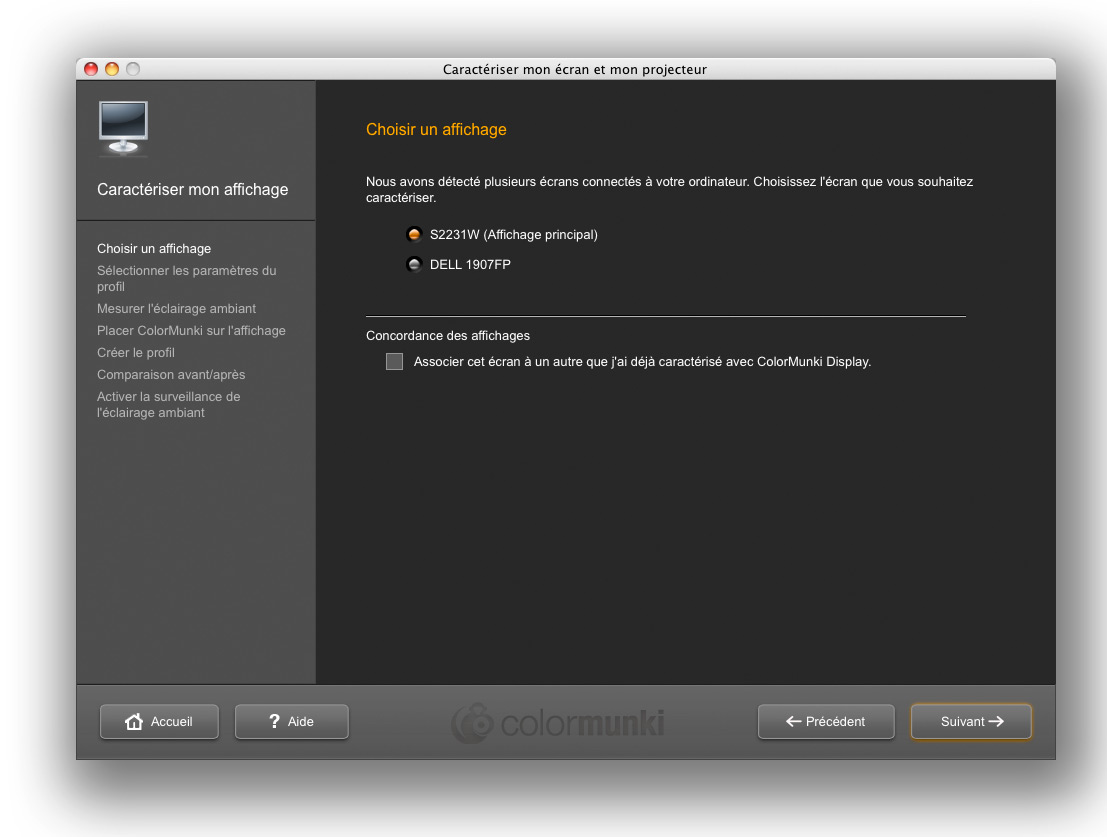Image resolution: width=1107 pixels, height=837 pixels.
Task: Click the 'Concordance des affichages' label
Action: click(448, 336)
